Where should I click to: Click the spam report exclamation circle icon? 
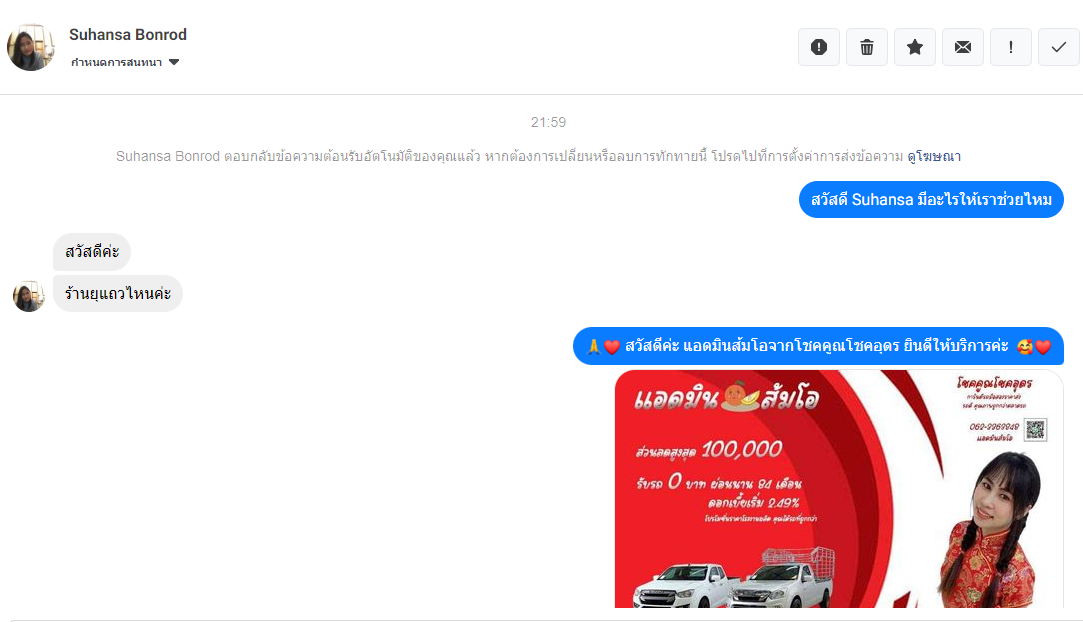click(x=818, y=47)
